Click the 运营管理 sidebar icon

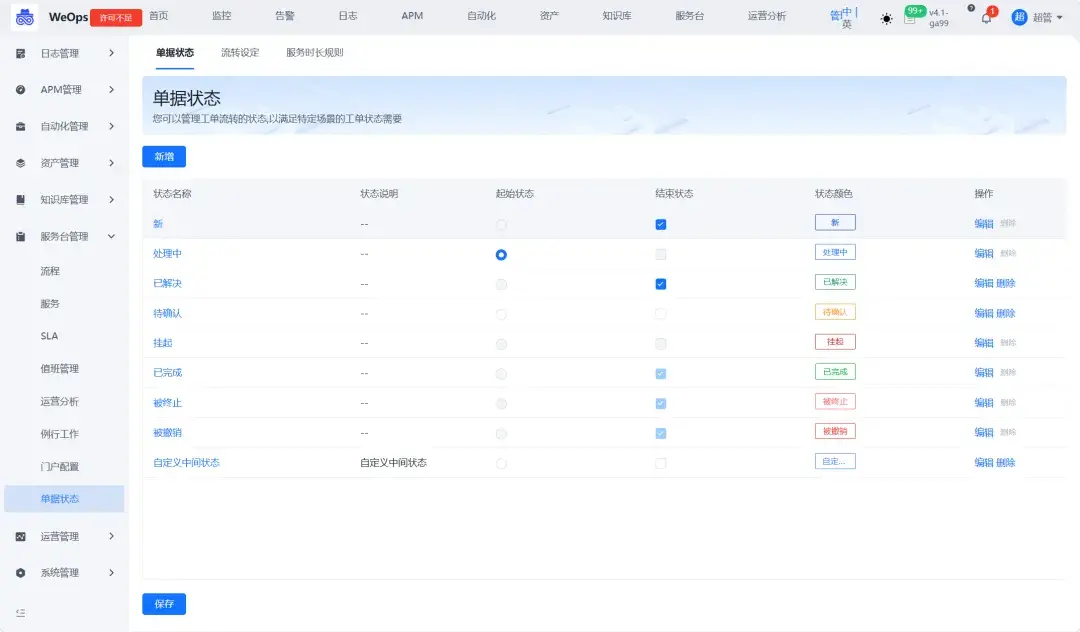tap(21, 536)
